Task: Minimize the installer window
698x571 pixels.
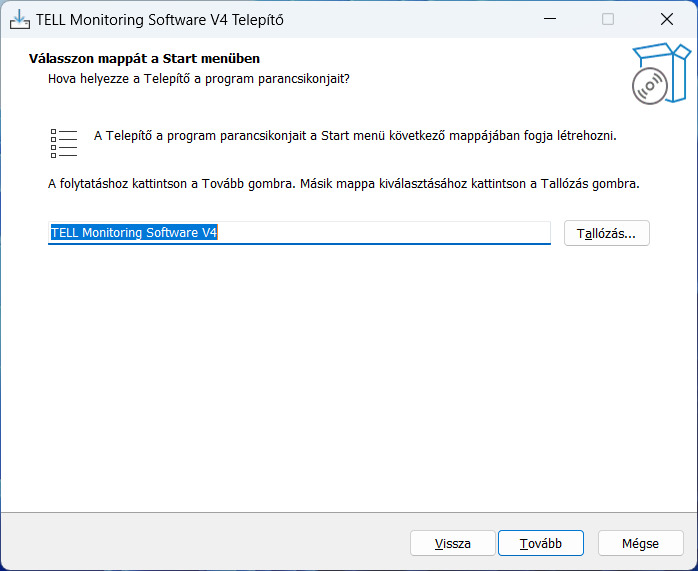Action: [x=550, y=19]
